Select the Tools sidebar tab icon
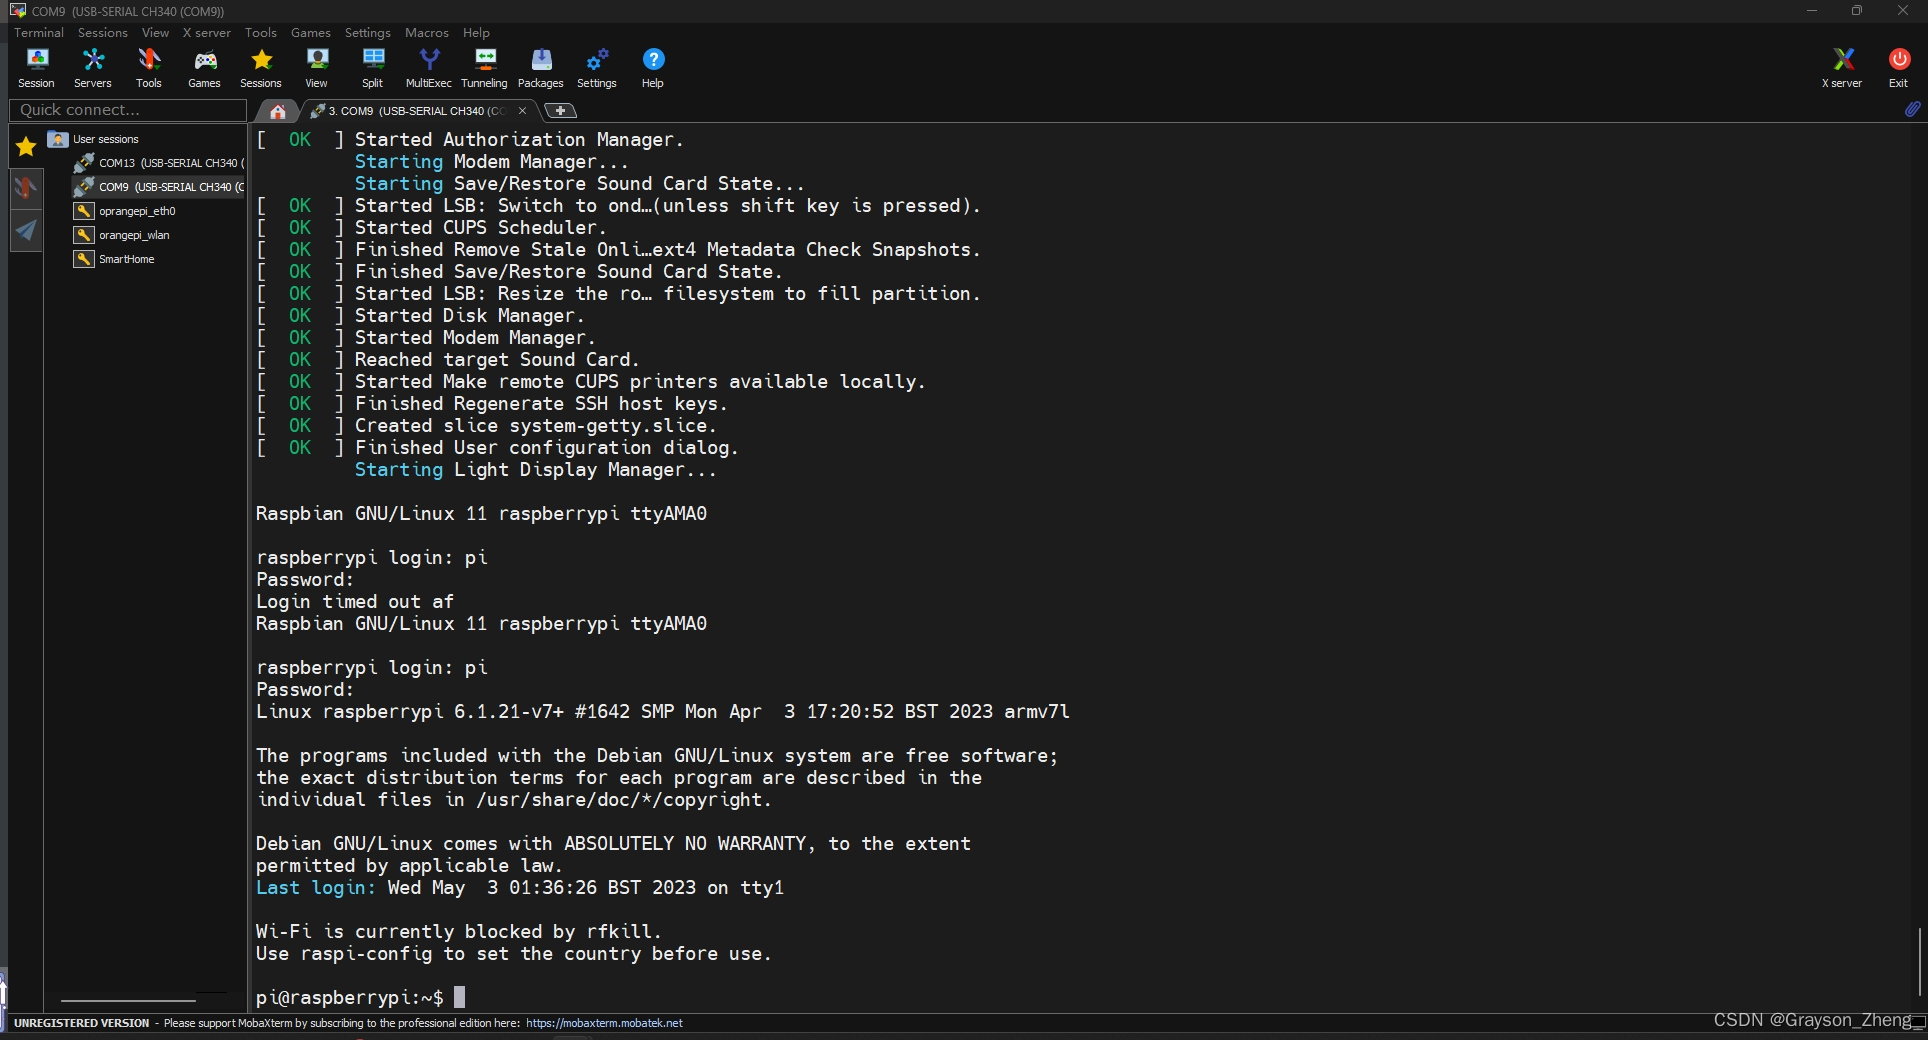 coord(26,188)
